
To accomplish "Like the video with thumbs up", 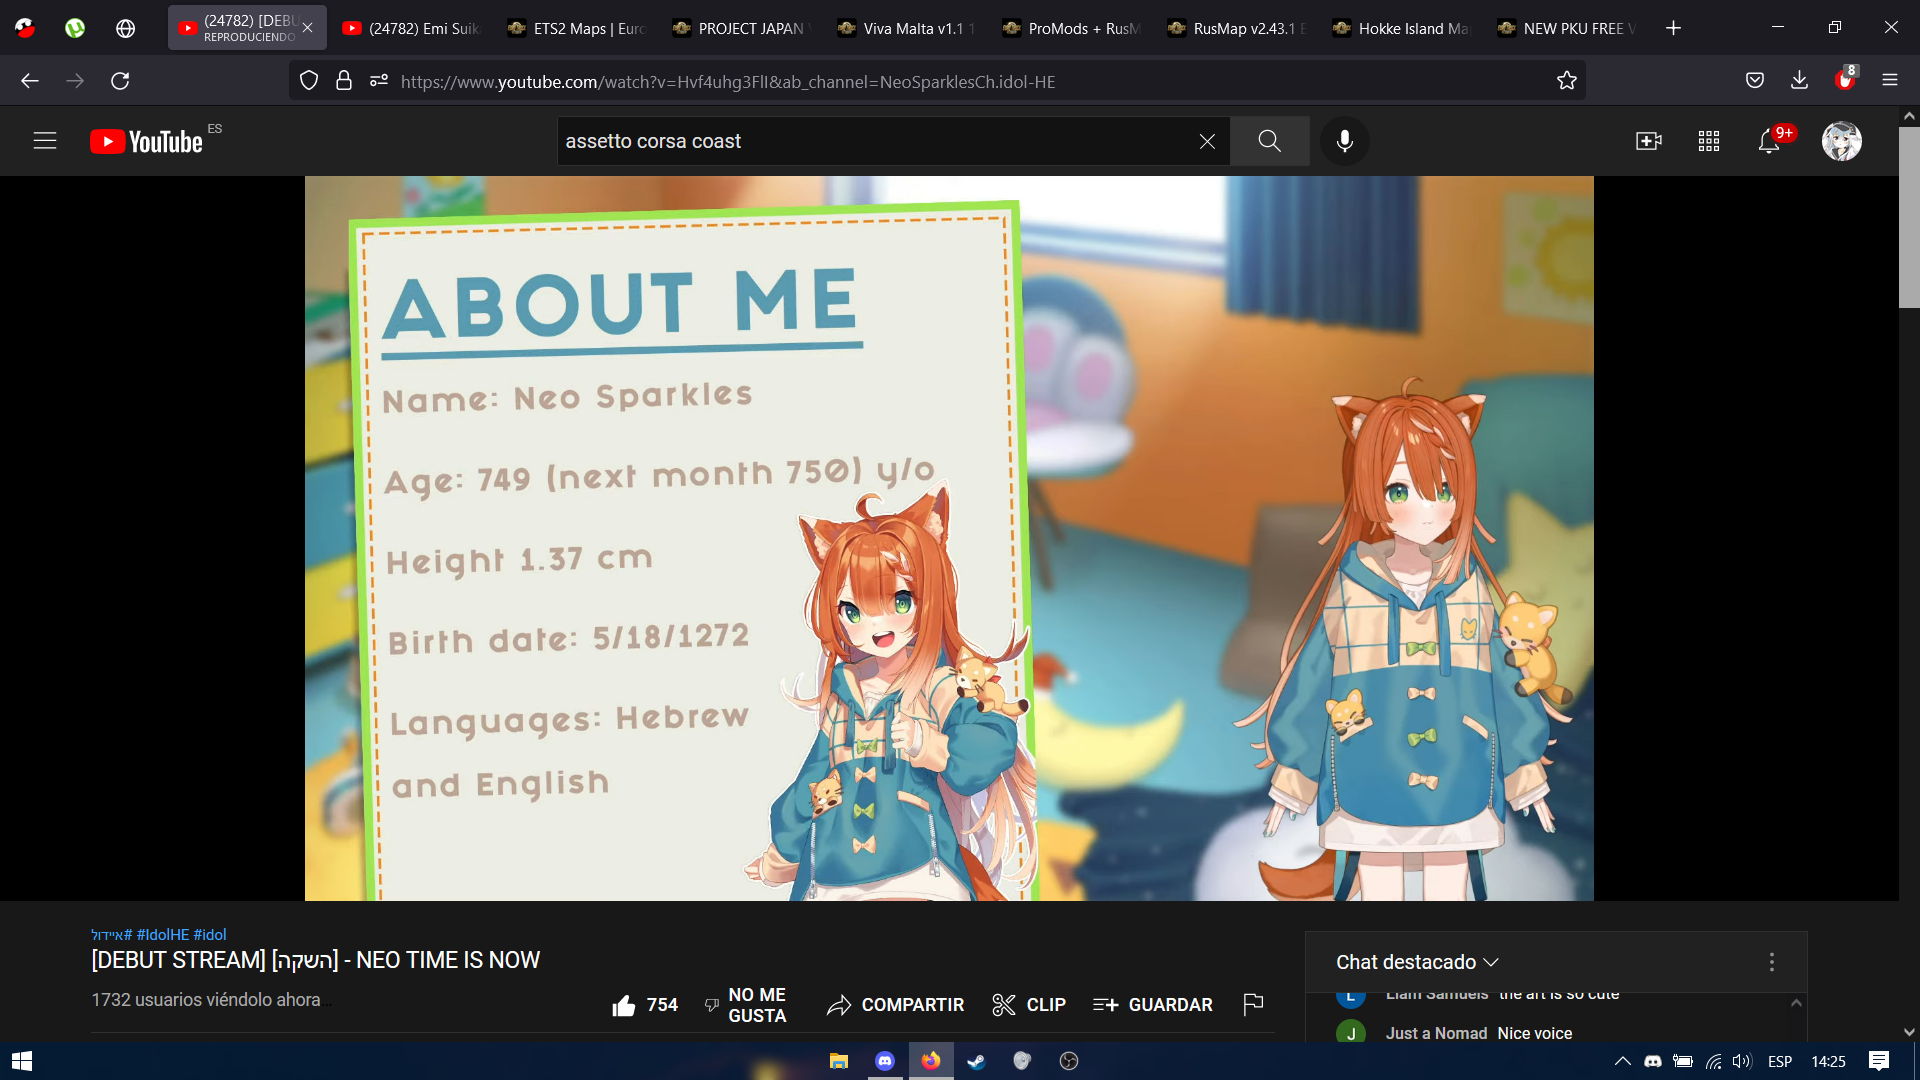I will [x=645, y=1005].
